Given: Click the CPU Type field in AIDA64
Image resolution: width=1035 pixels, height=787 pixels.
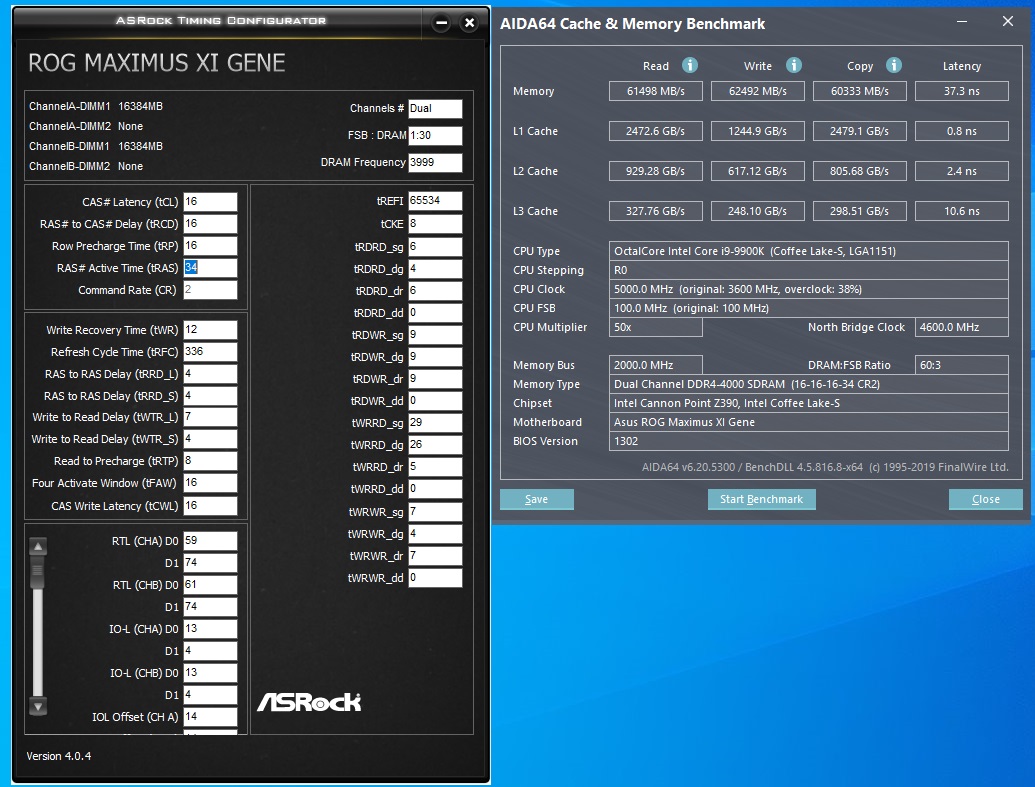Looking at the screenshot, I should pos(809,251).
